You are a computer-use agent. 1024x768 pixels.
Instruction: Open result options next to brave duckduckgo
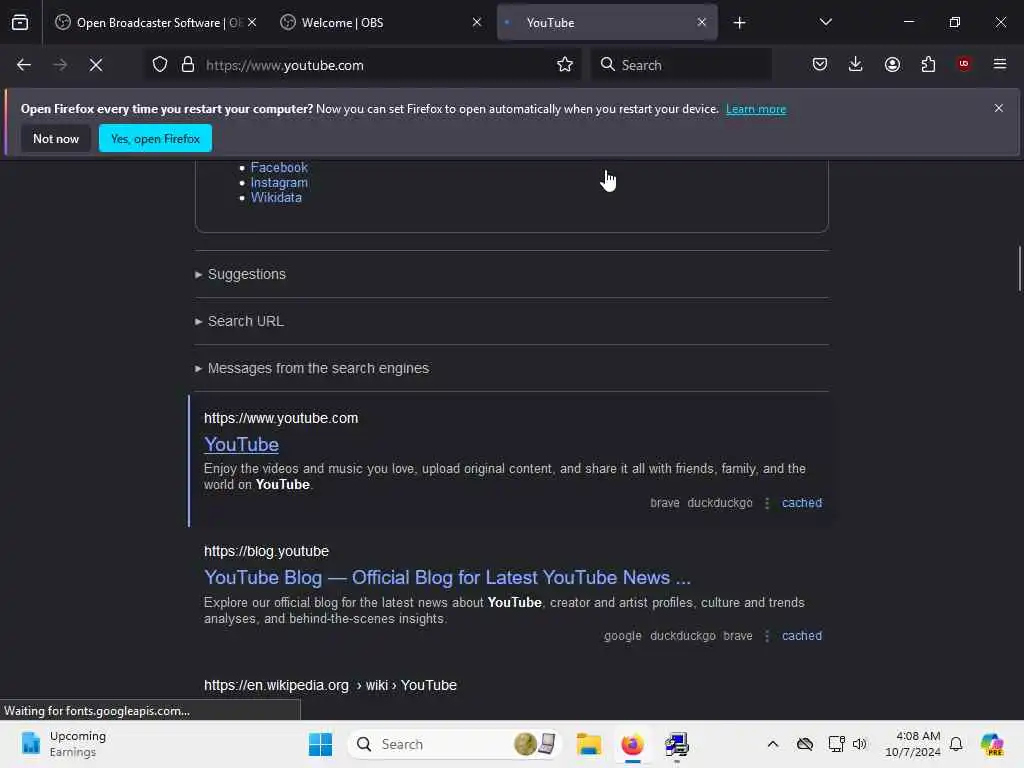[x=767, y=503]
